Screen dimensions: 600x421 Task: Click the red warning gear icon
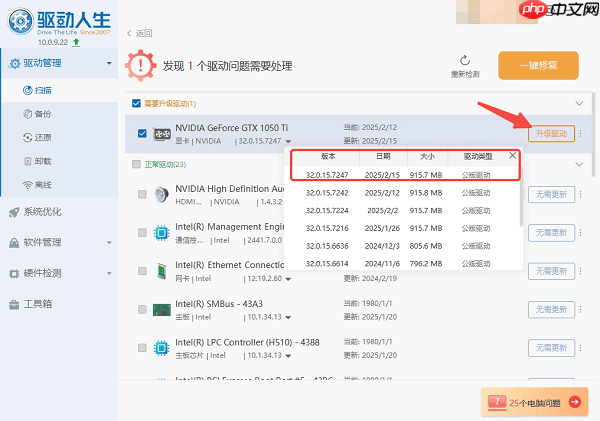[x=140, y=65]
